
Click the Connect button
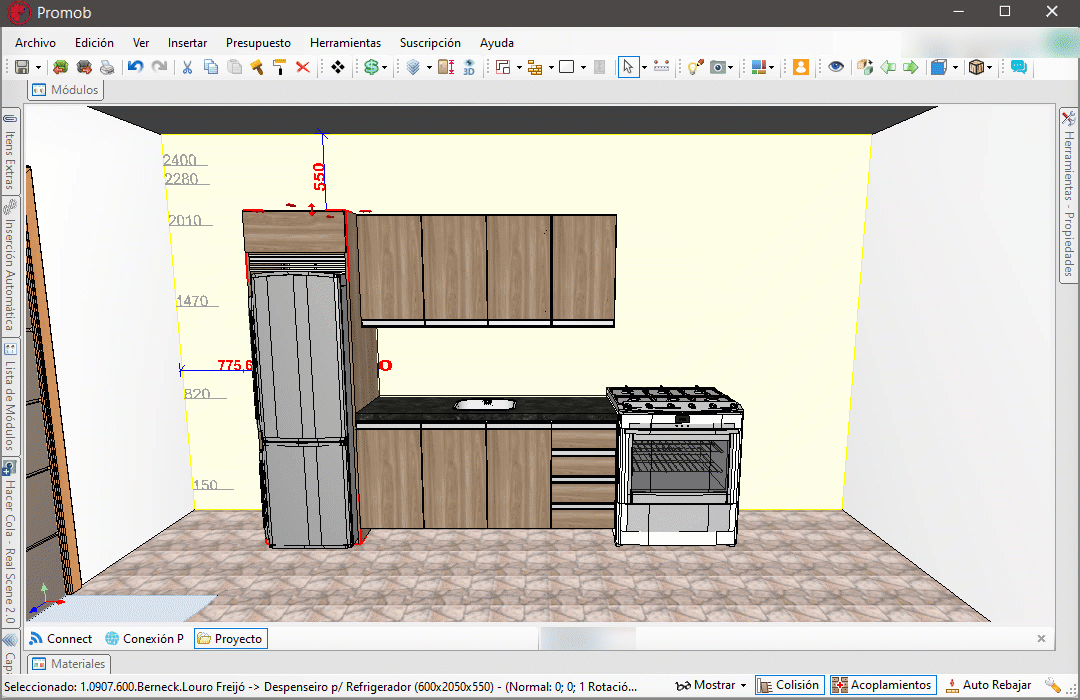tap(61, 638)
